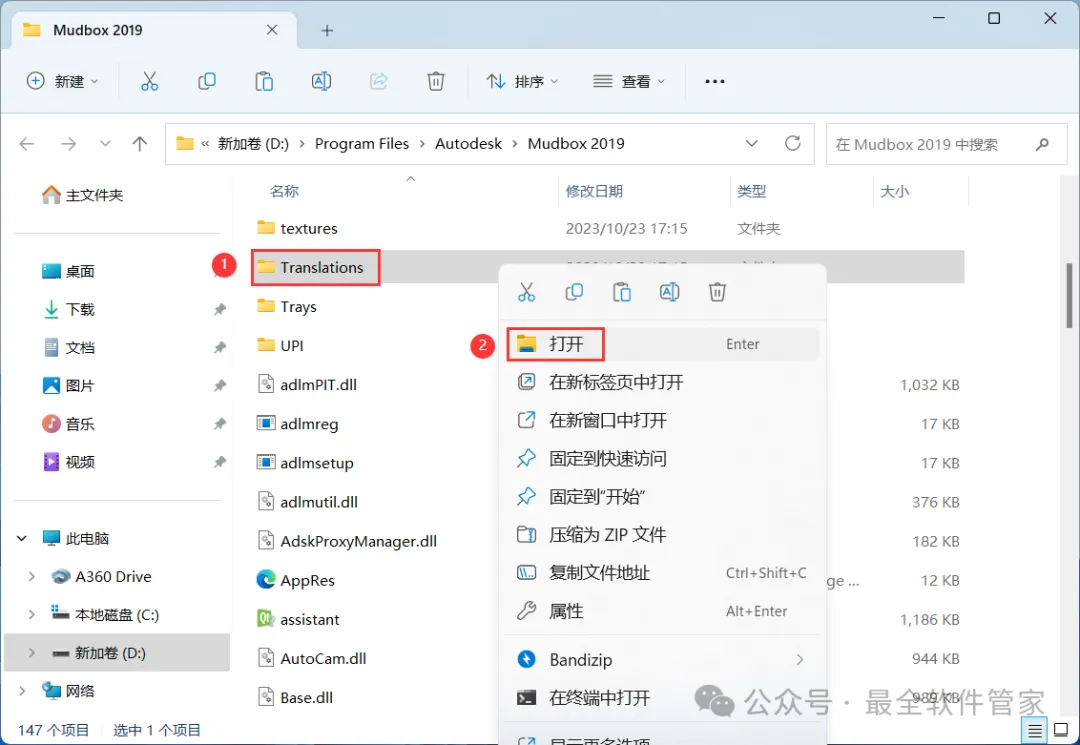Choose 固定到"开始" in the context menu
This screenshot has width=1080, height=745.
pos(662,496)
